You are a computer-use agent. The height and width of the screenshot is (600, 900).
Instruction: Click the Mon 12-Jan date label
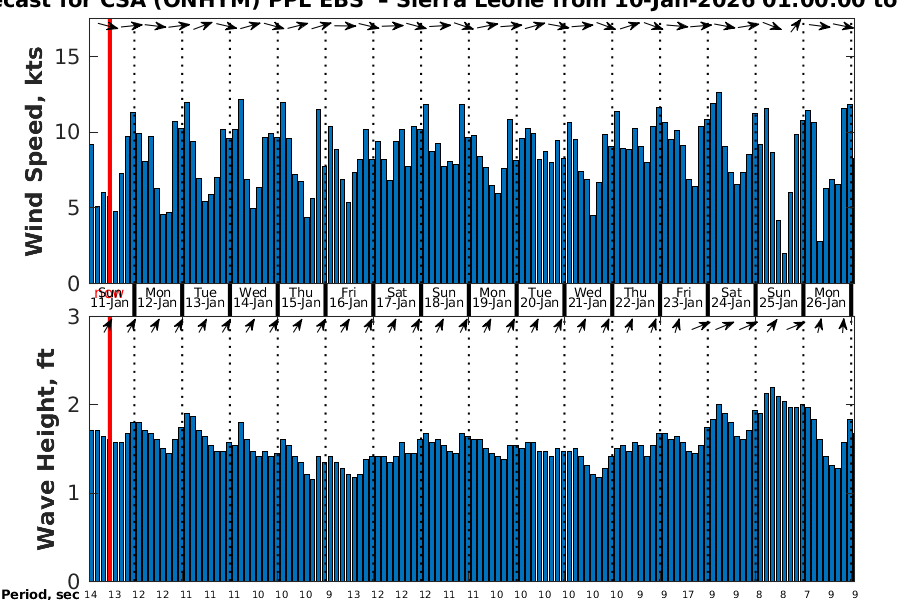click(x=157, y=297)
